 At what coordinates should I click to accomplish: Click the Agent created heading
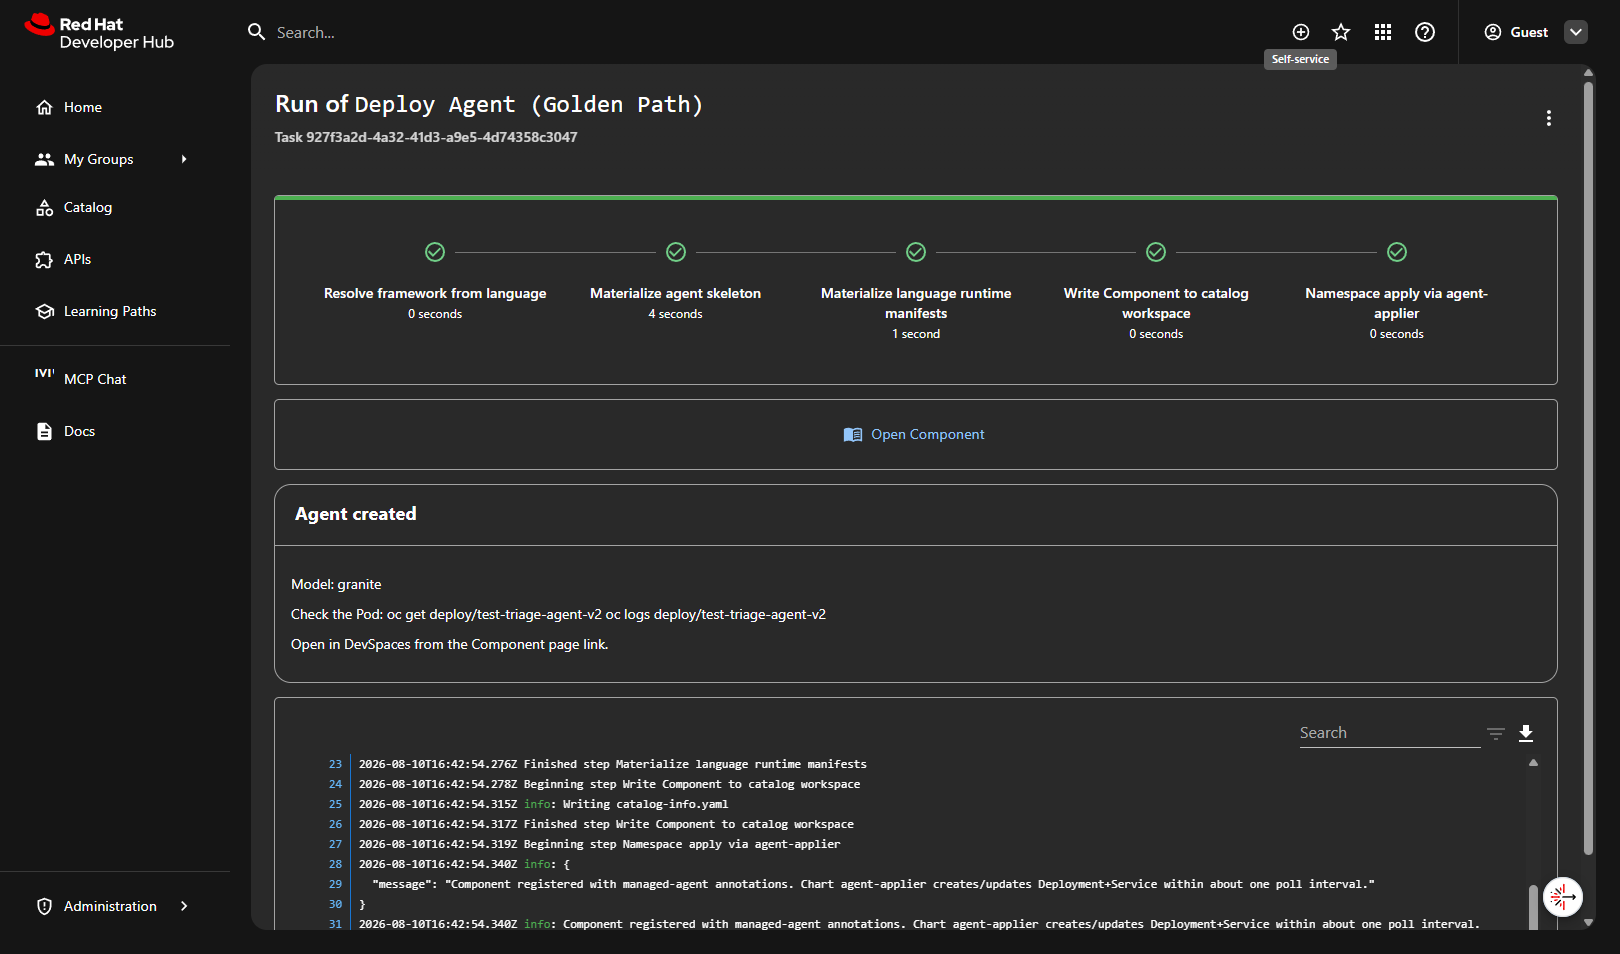click(x=356, y=514)
